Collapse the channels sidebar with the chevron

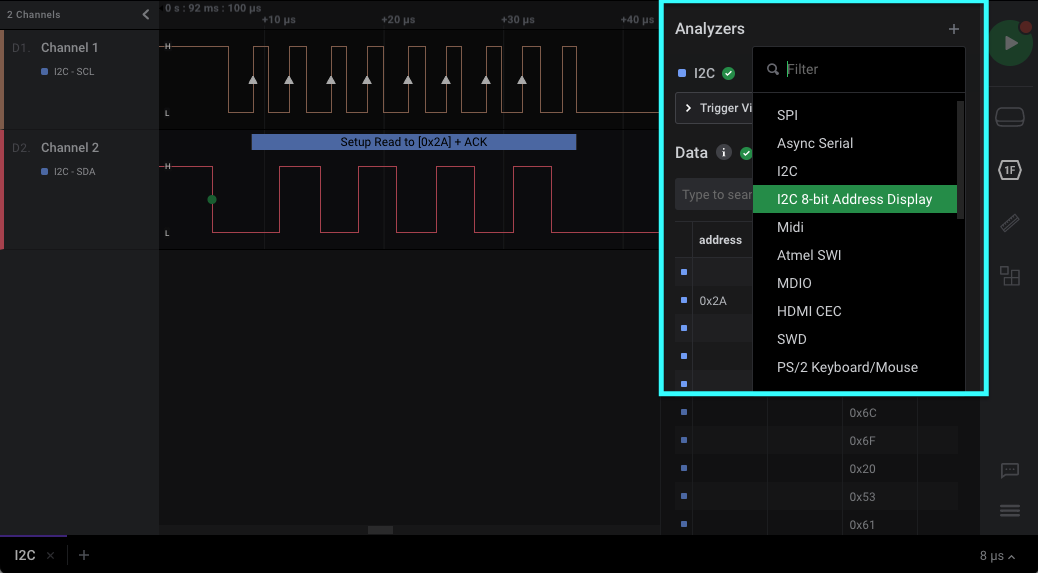tap(146, 14)
